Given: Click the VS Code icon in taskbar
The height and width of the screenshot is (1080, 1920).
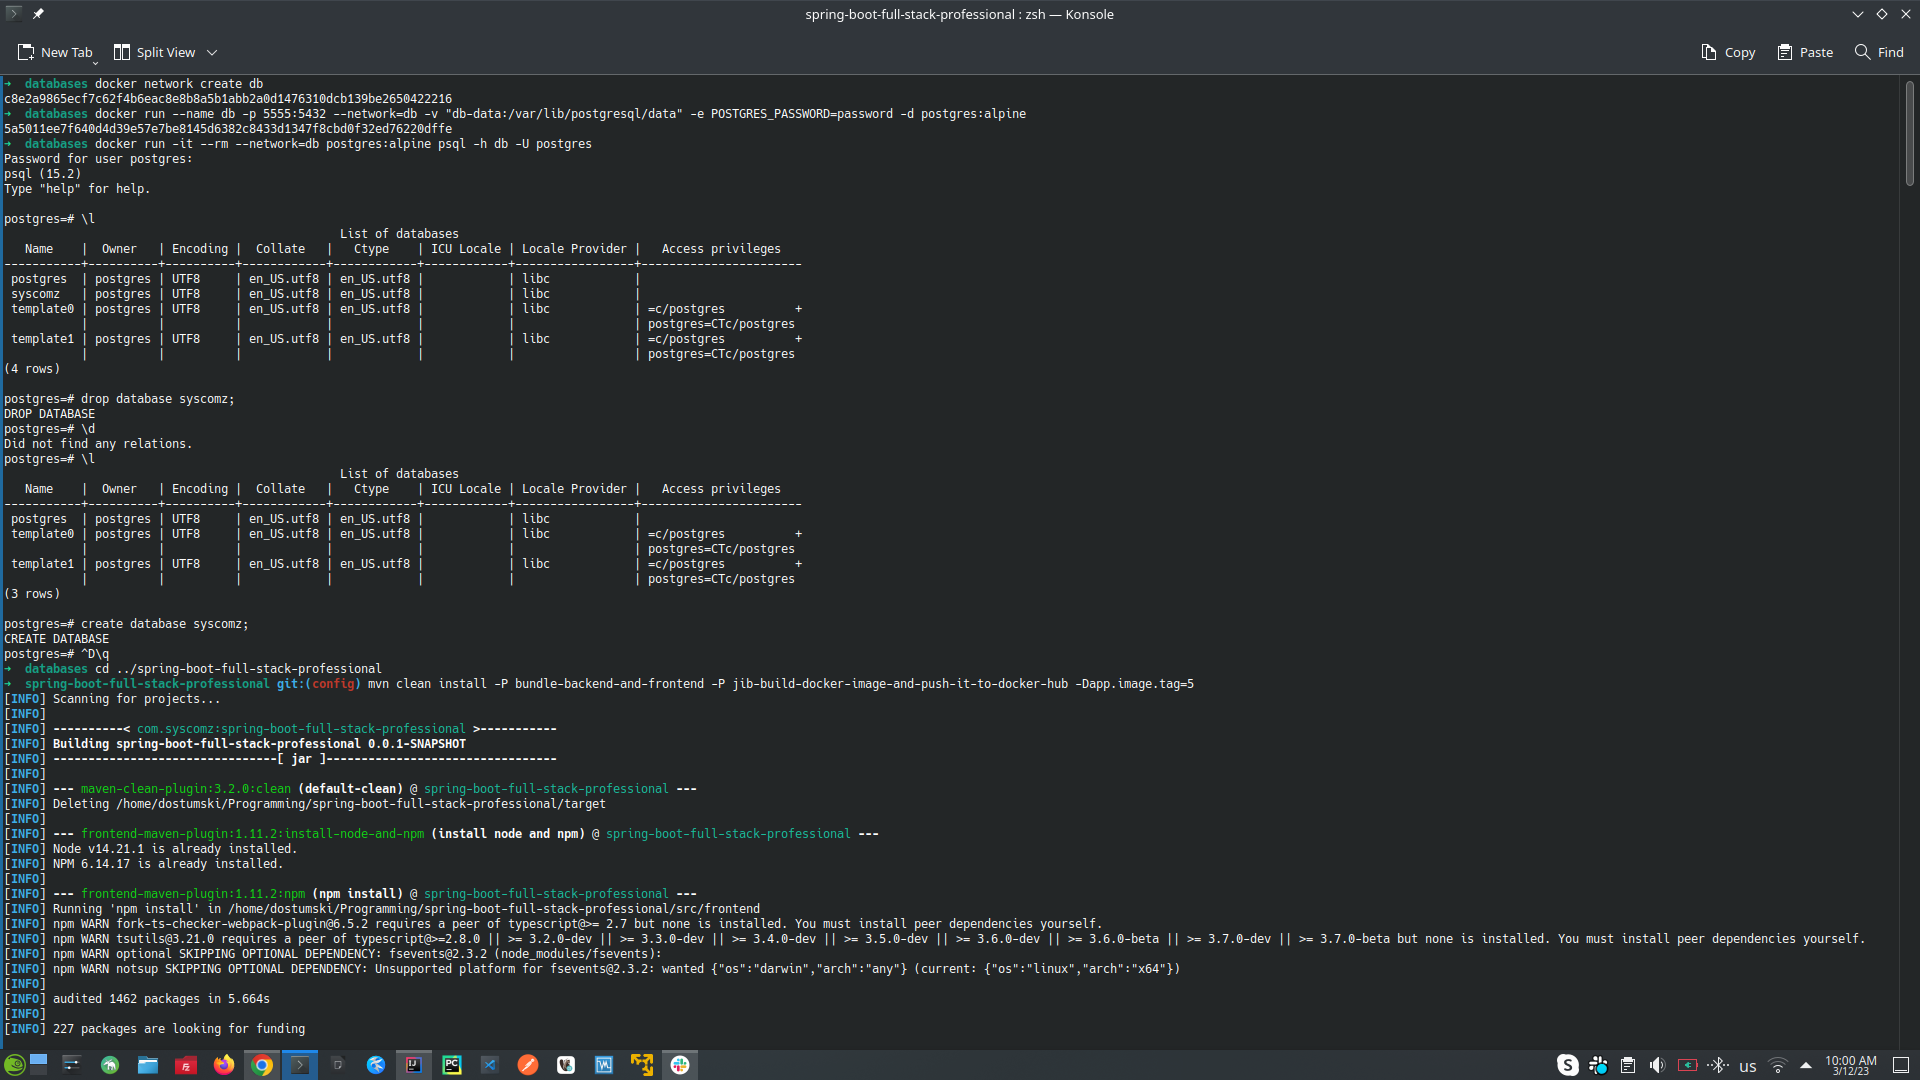Looking at the screenshot, I should (x=489, y=1065).
